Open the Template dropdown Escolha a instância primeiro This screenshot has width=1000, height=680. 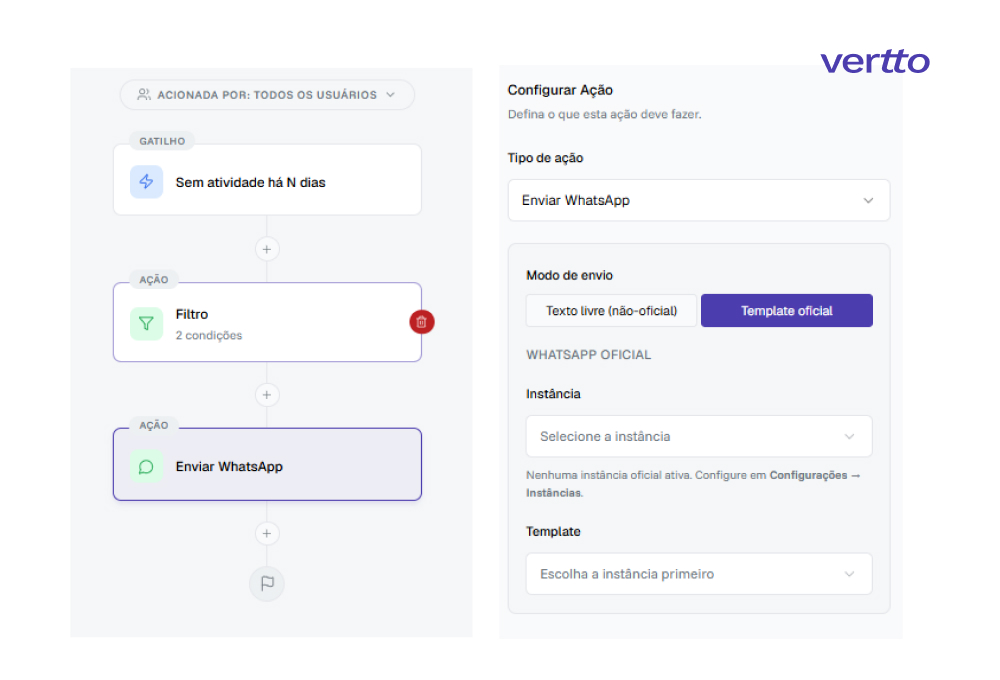click(698, 574)
